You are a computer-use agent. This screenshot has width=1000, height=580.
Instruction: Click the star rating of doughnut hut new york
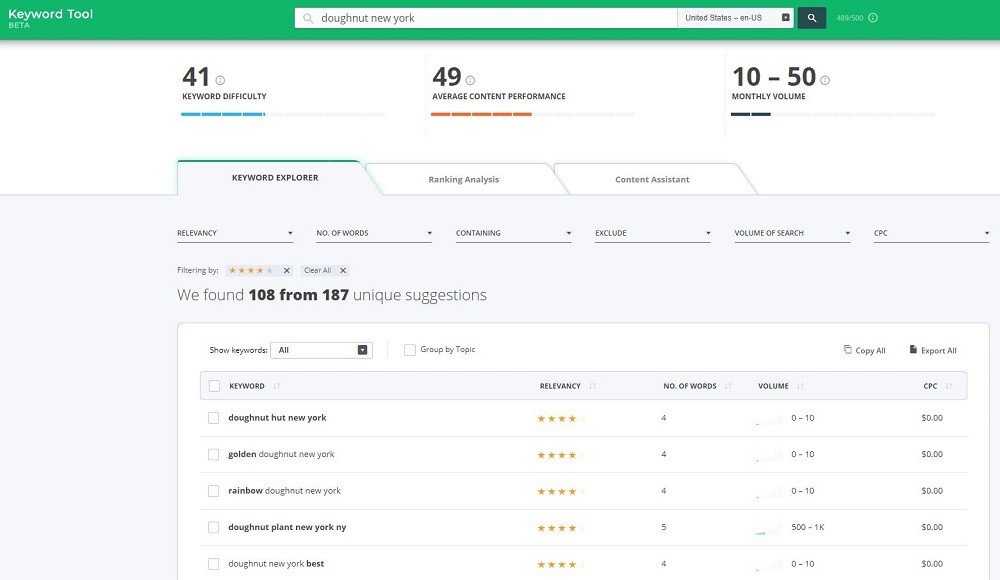[x=561, y=419]
